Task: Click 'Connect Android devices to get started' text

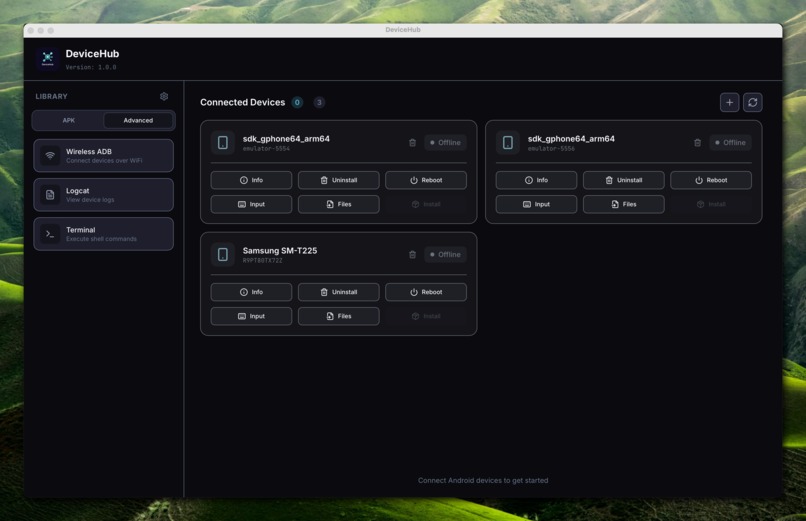Action: (x=483, y=480)
